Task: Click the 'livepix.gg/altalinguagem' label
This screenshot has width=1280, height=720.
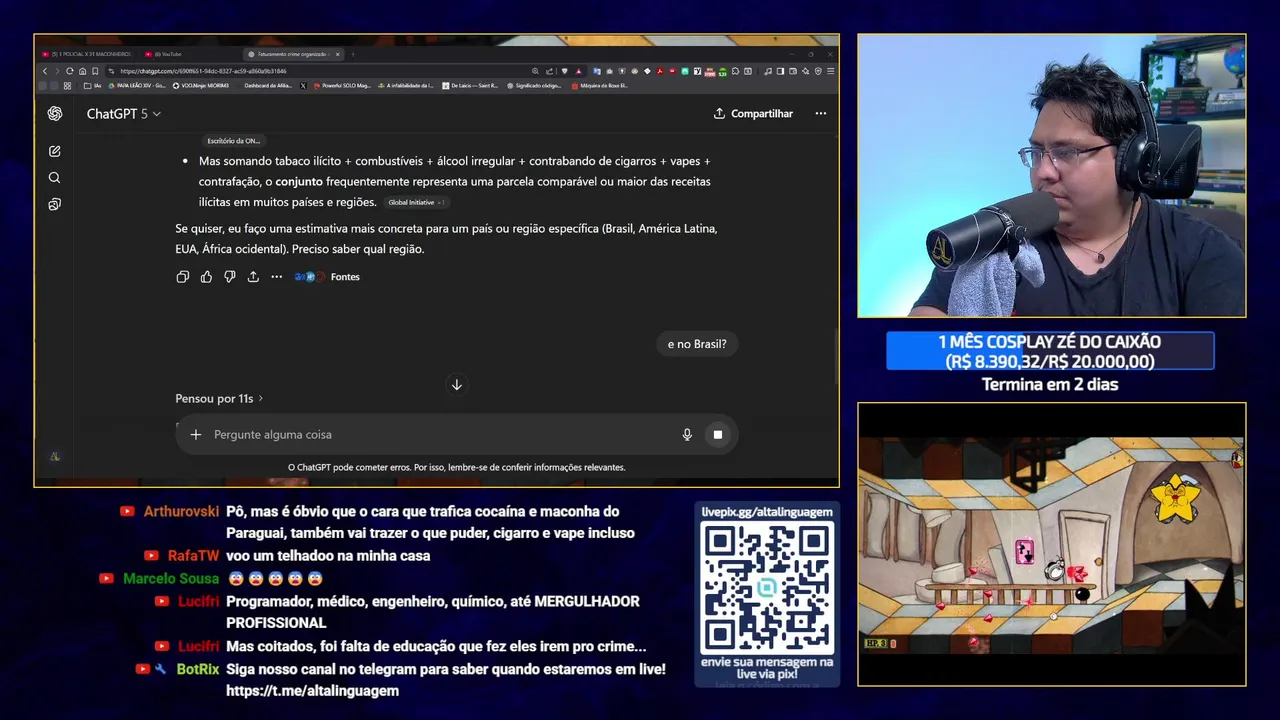Action: pyautogui.click(x=767, y=512)
